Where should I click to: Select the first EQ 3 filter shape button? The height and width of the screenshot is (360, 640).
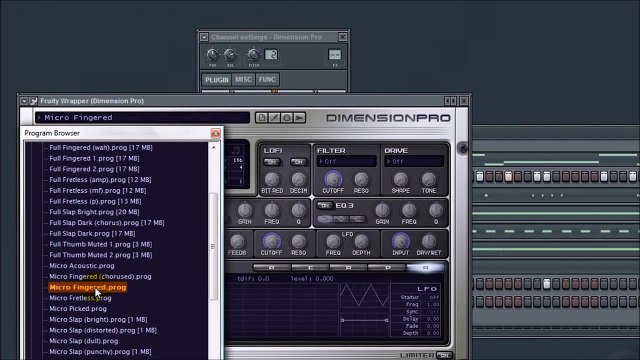coord(325,219)
